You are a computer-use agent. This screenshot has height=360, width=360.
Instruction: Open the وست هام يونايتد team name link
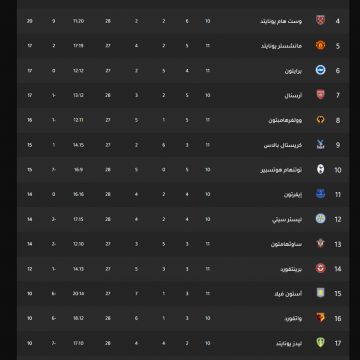[281, 21]
